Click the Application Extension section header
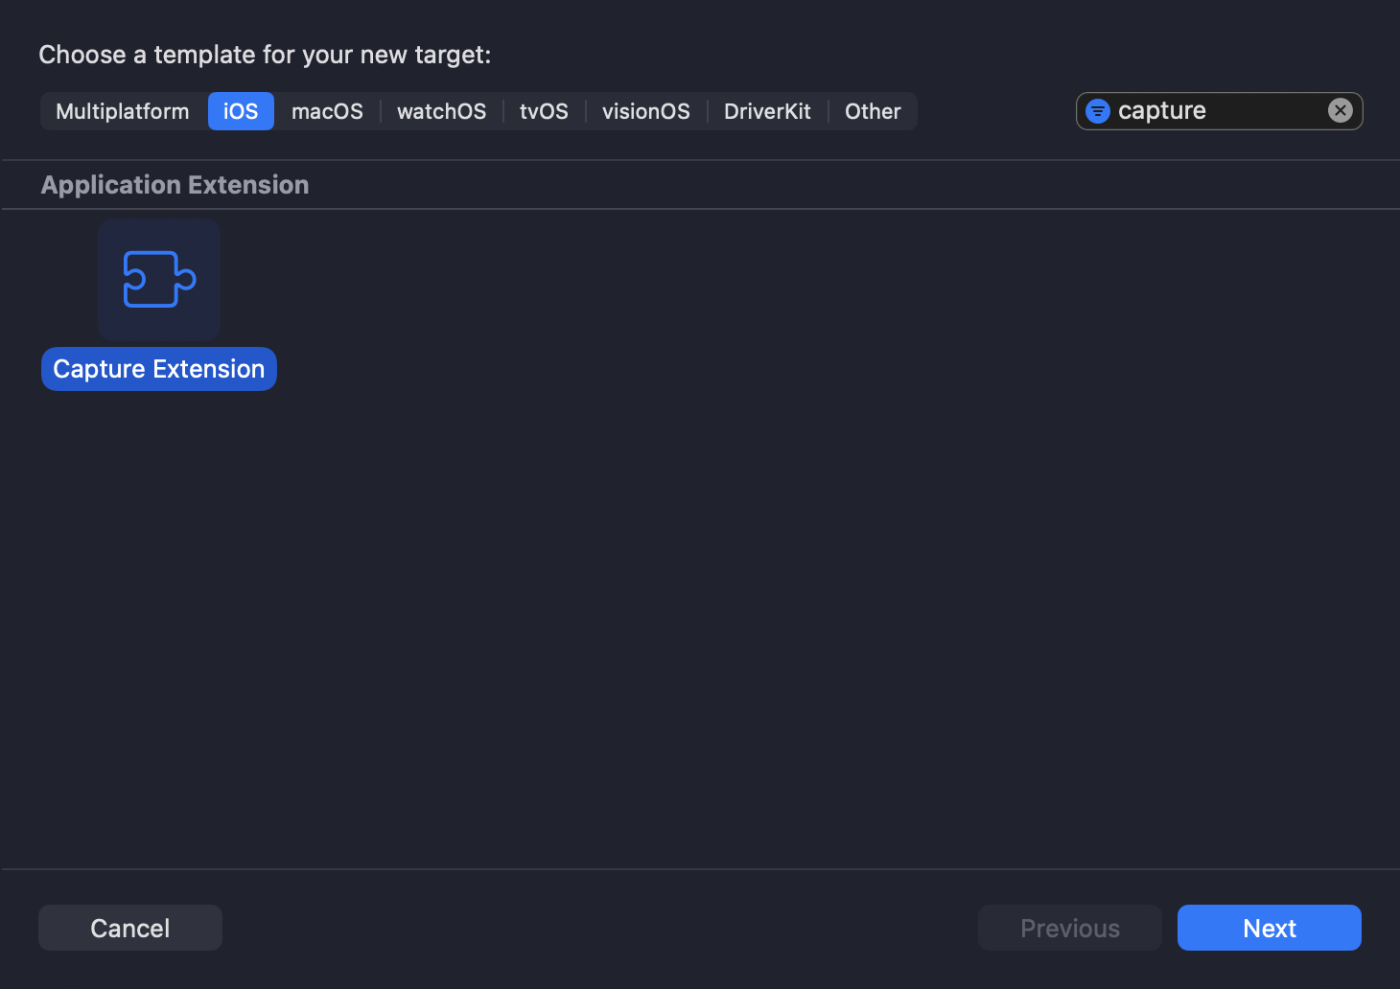Image resolution: width=1400 pixels, height=989 pixels. pos(174,184)
